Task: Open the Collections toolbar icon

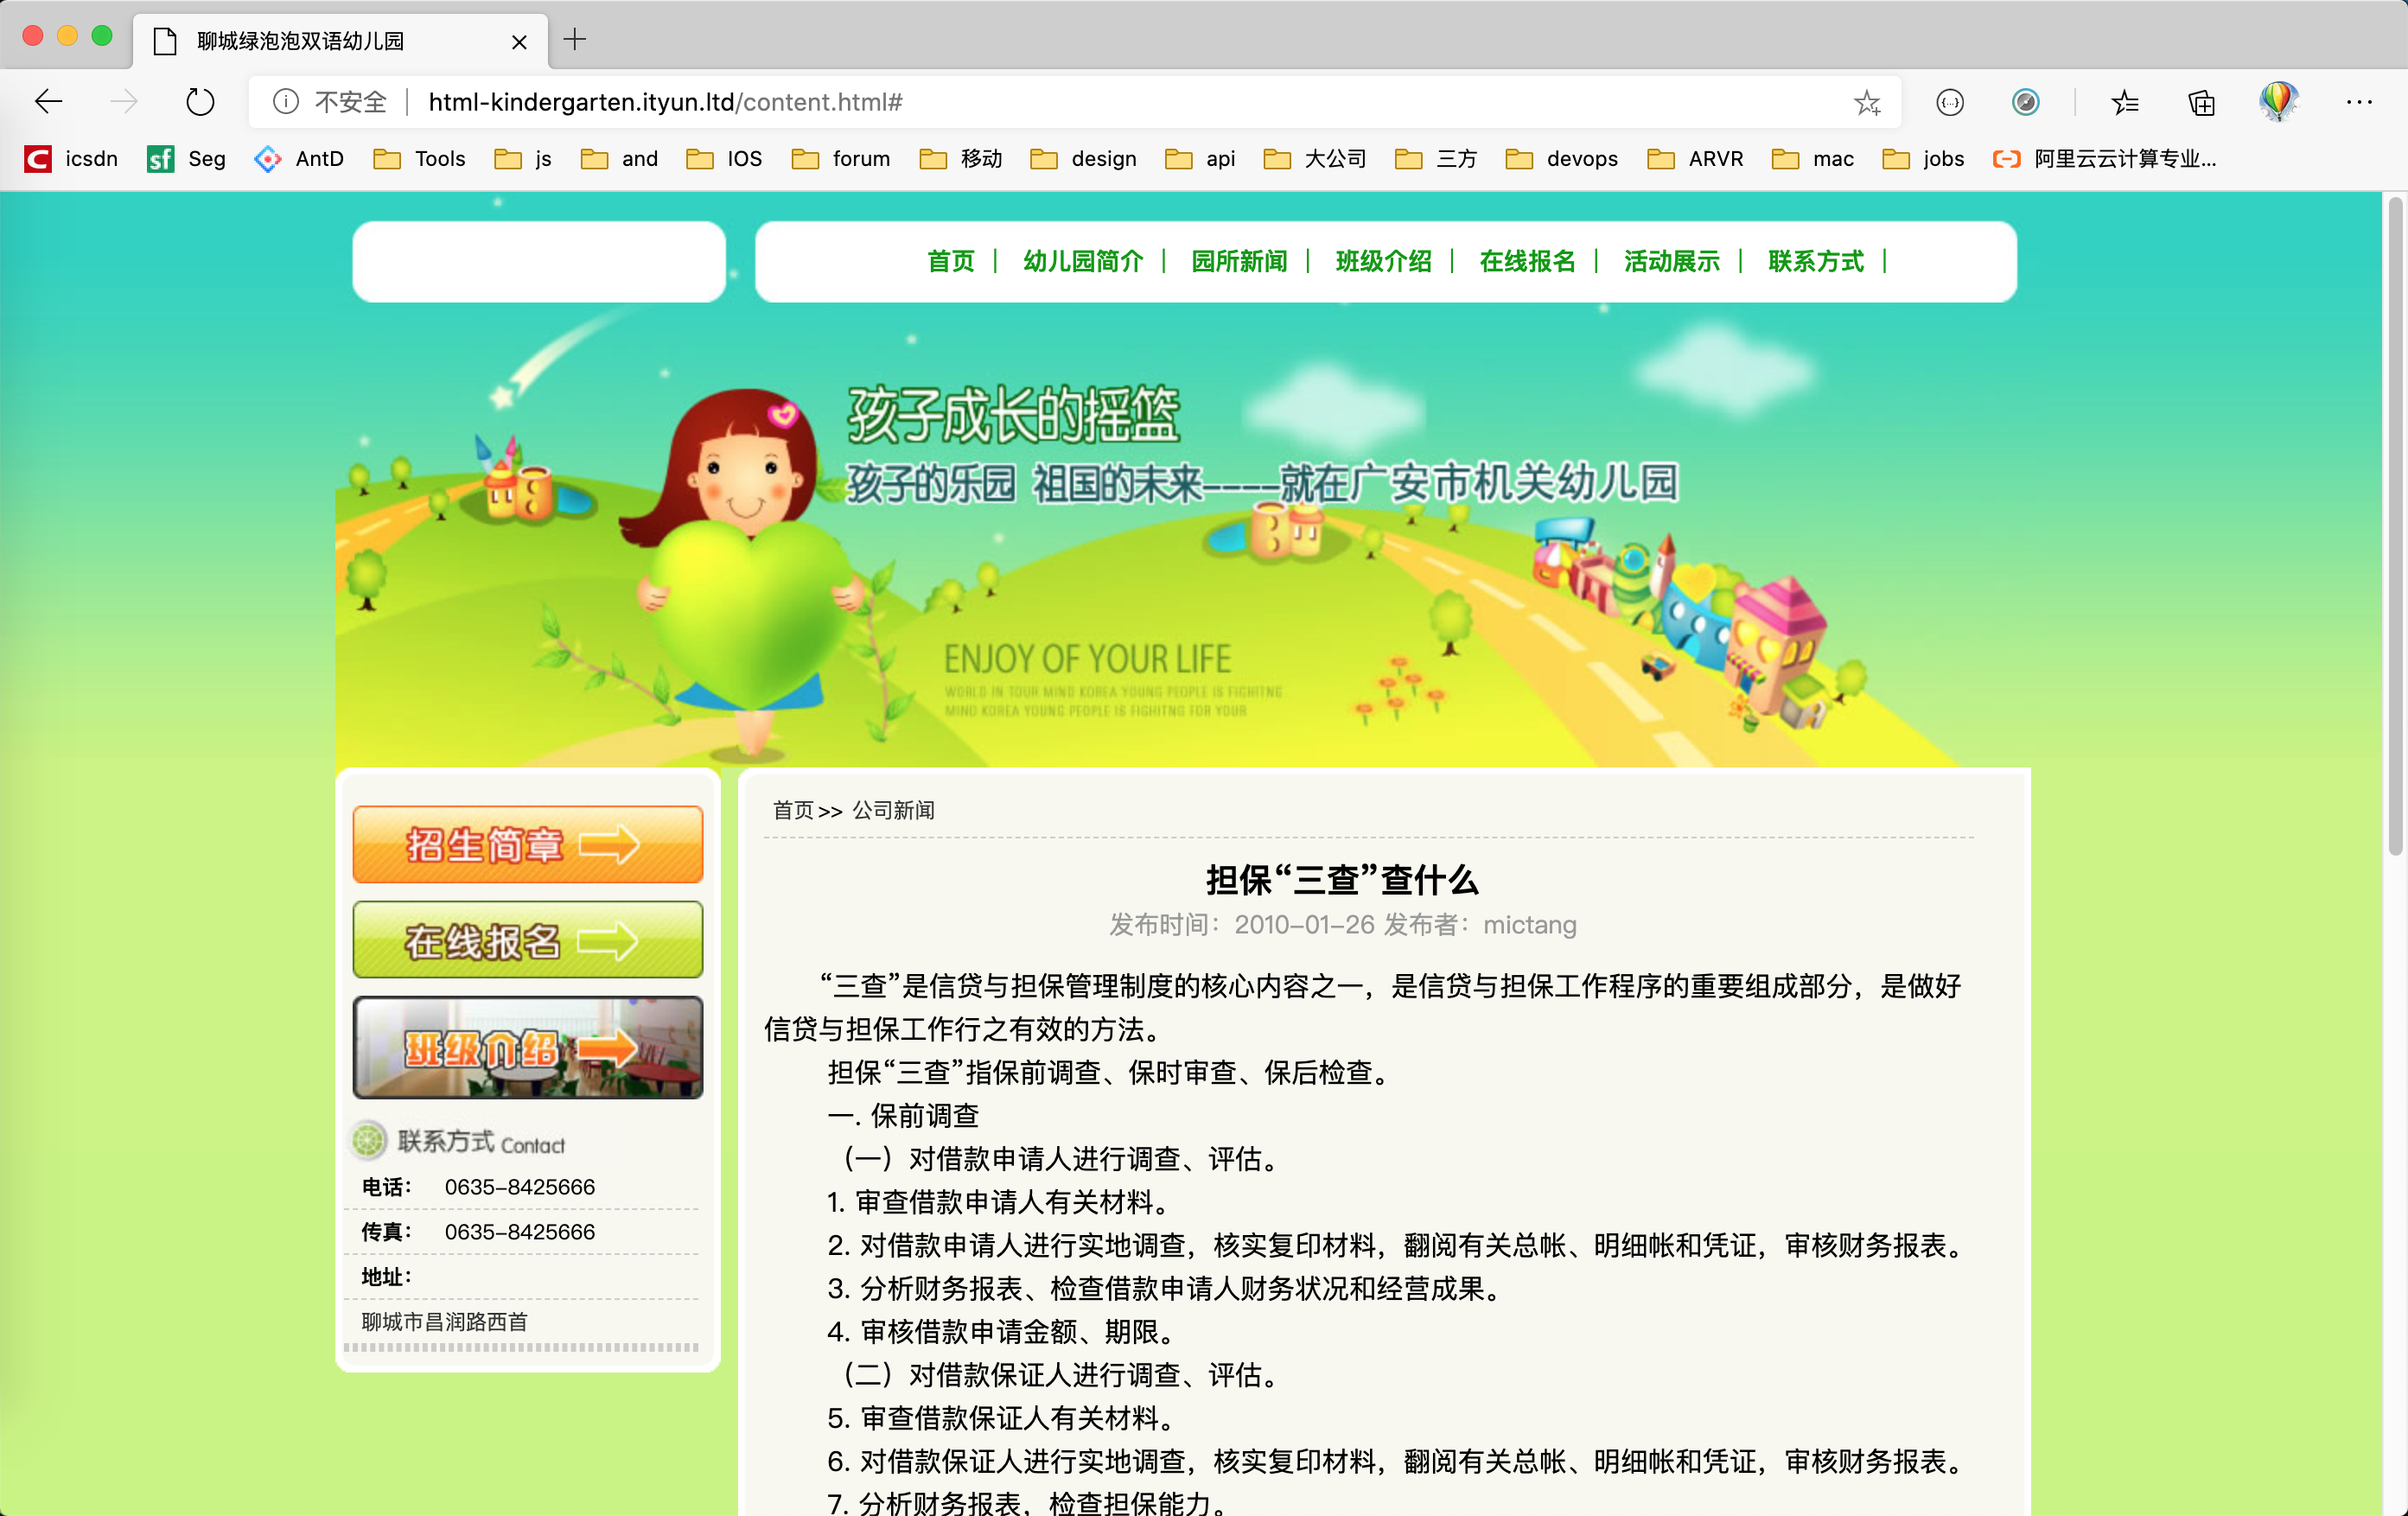Action: pos(2201,102)
